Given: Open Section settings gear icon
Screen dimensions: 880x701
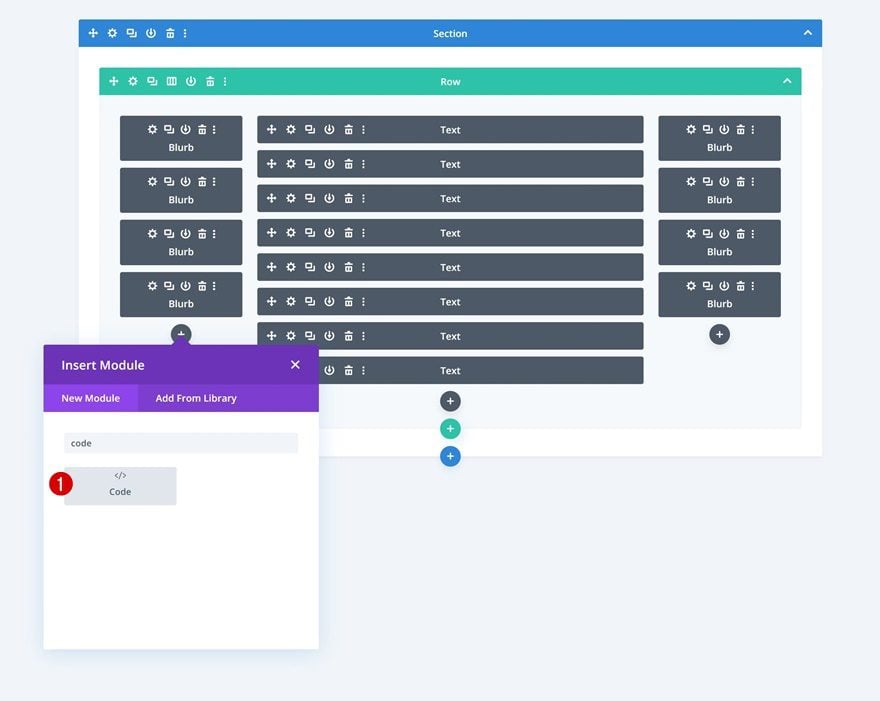Looking at the screenshot, I should click(x=112, y=33).
